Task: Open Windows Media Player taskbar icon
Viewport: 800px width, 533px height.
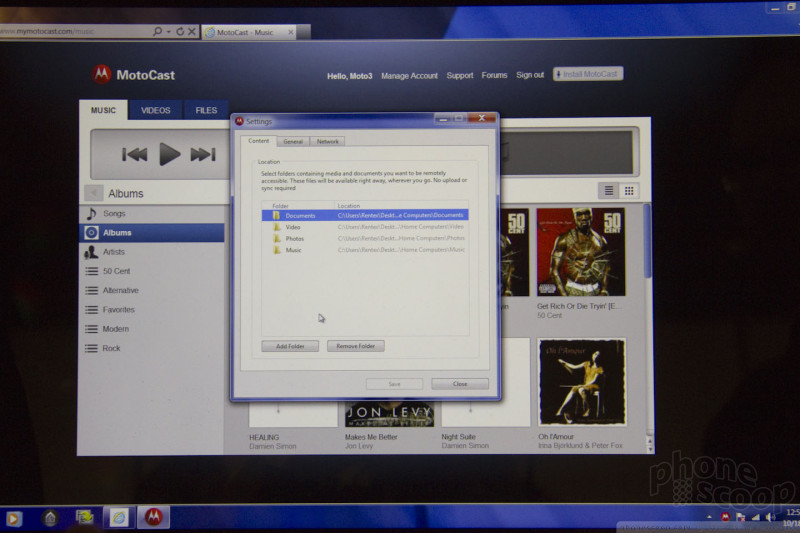Action: (13, 519)
